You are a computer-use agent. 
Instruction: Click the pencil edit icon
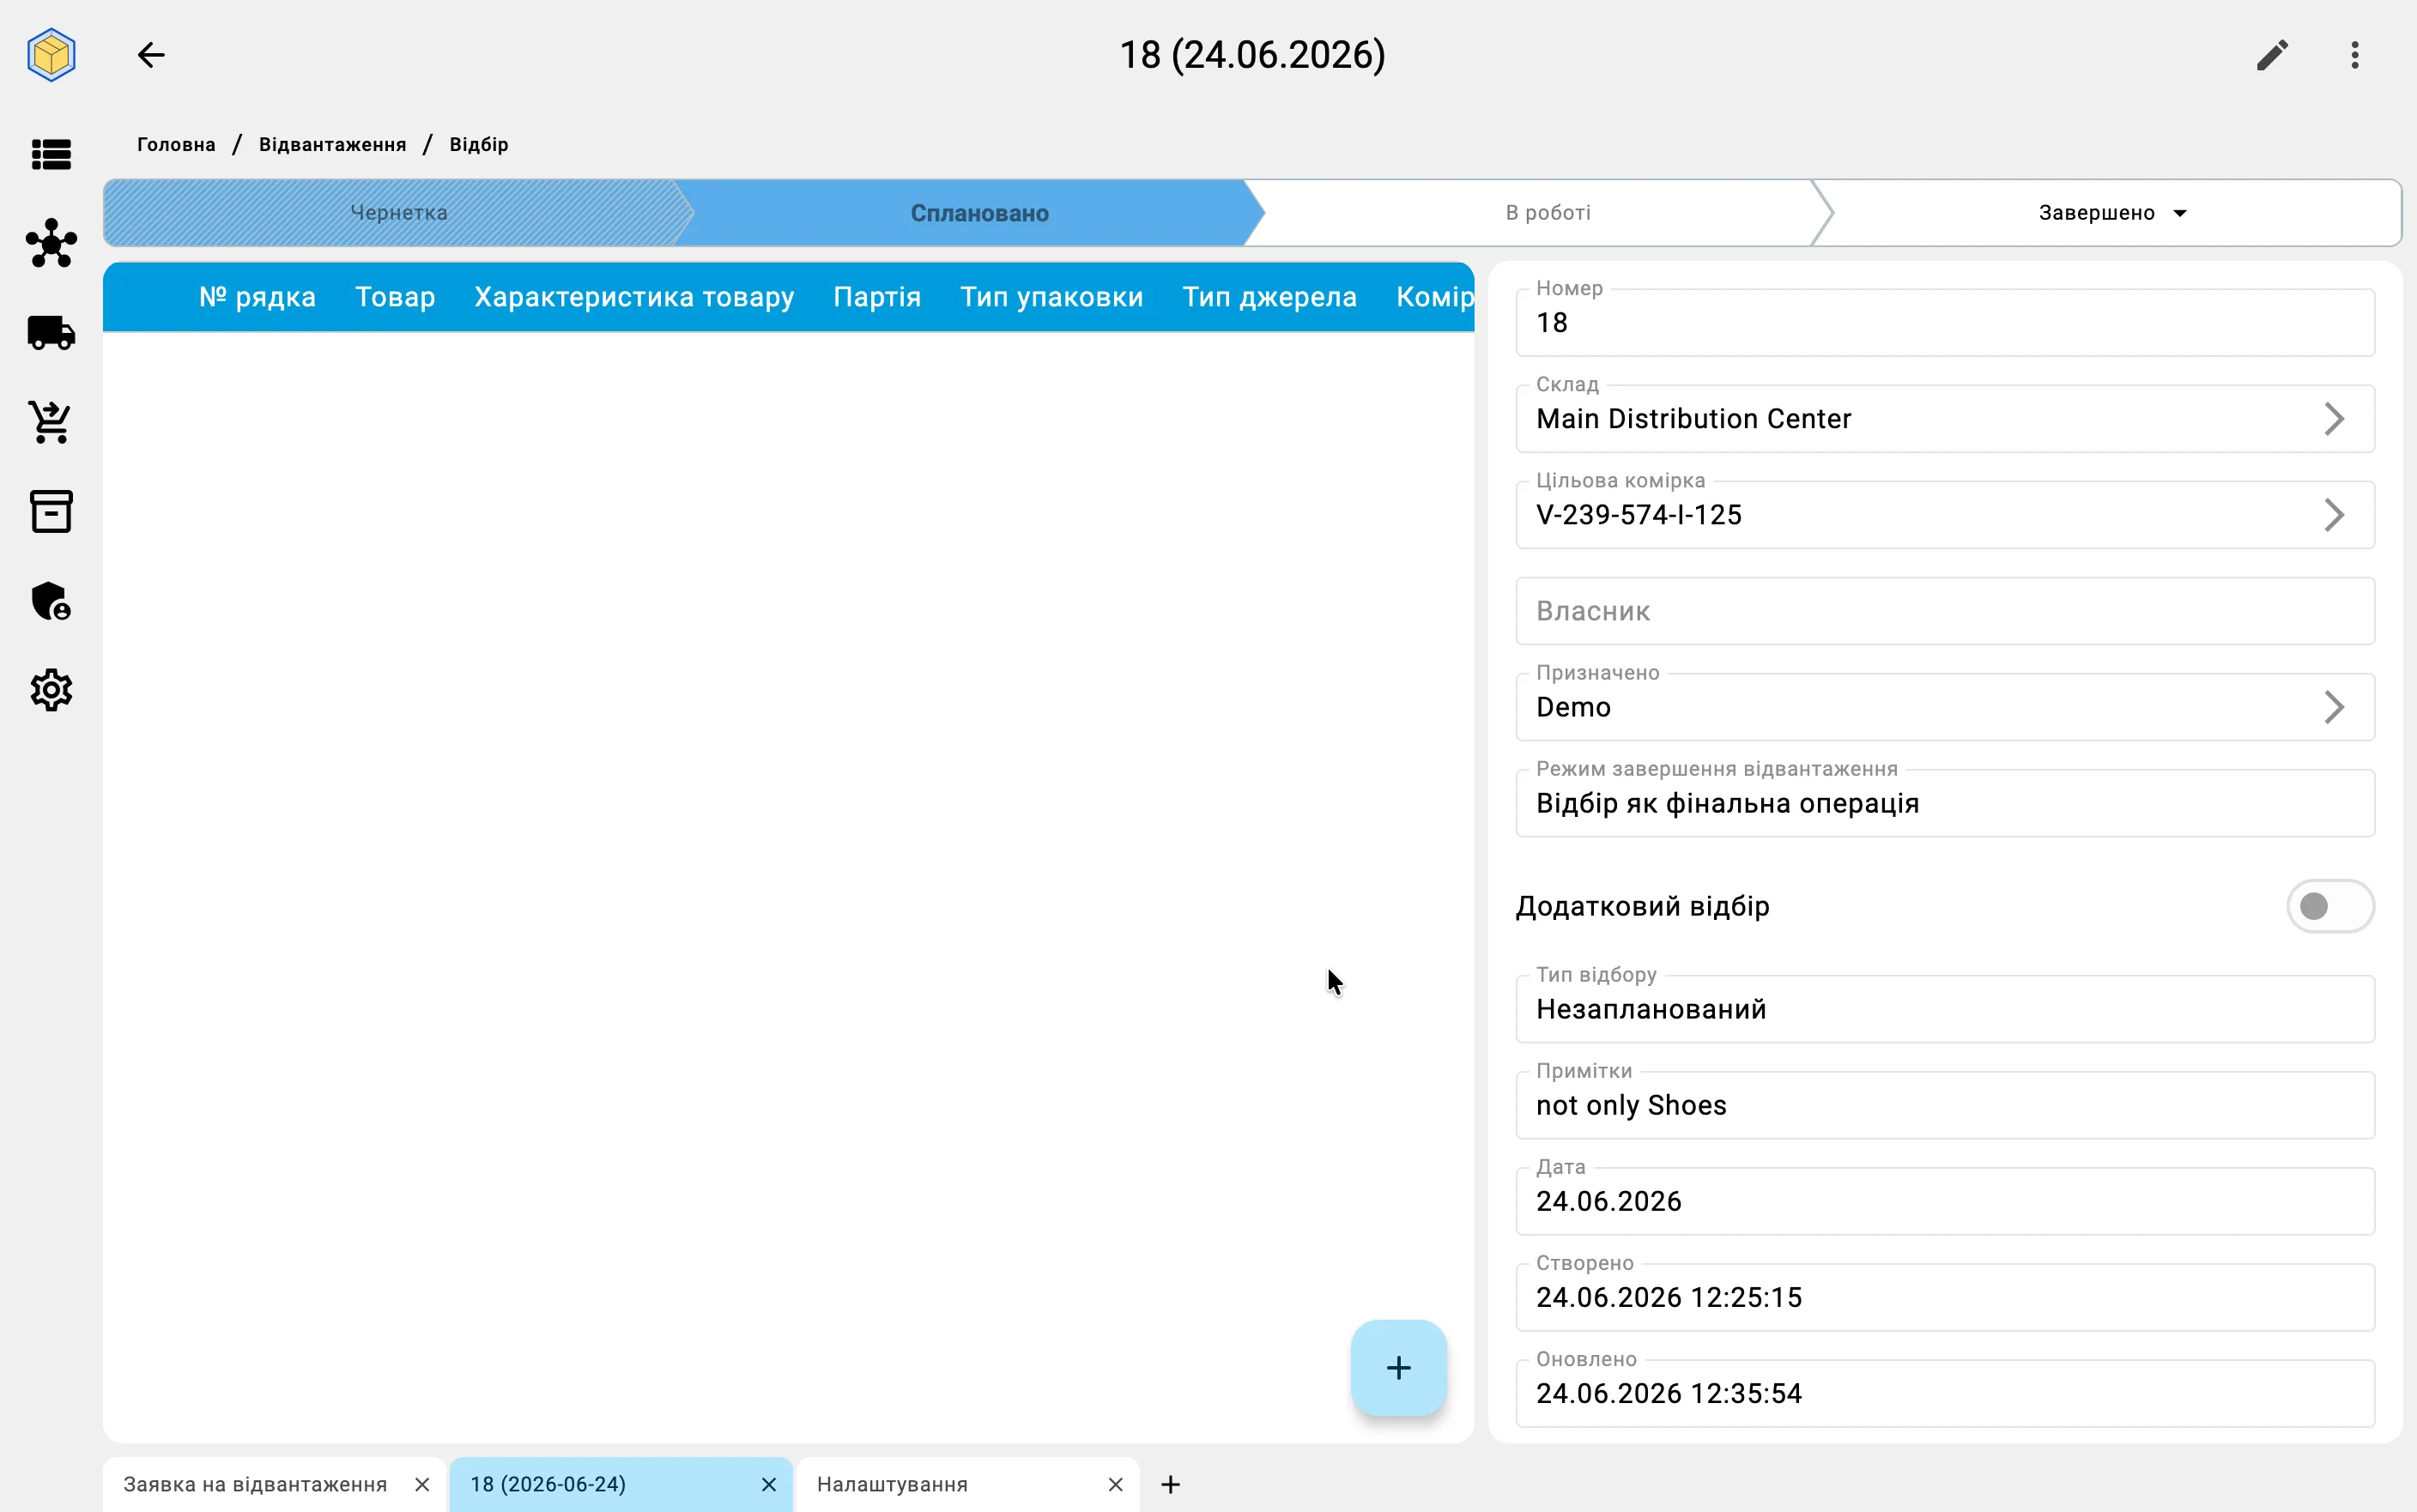coord(2272,55)
